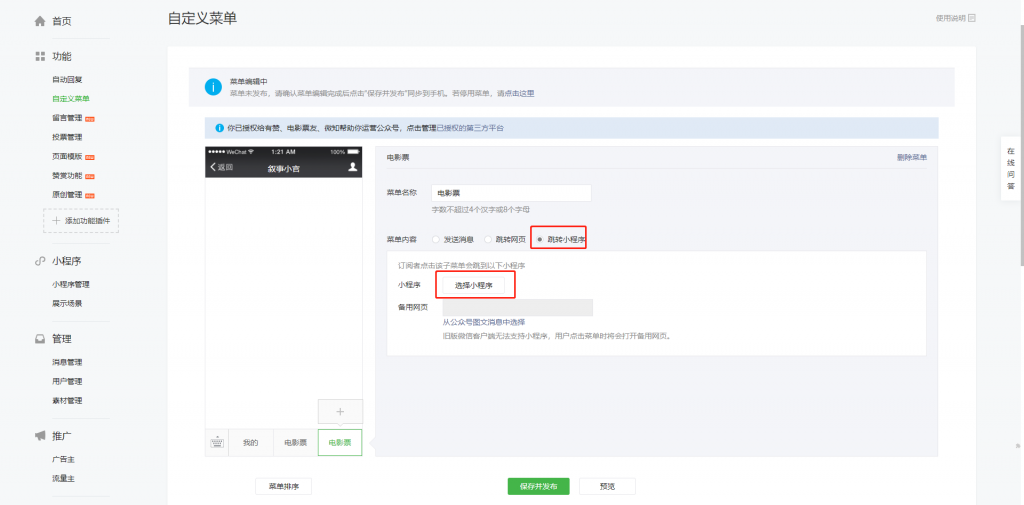1024x505 pixels.
Task: Open 广告主 in the sidebar
Action: pyautogui.click(x=63, y=459)
